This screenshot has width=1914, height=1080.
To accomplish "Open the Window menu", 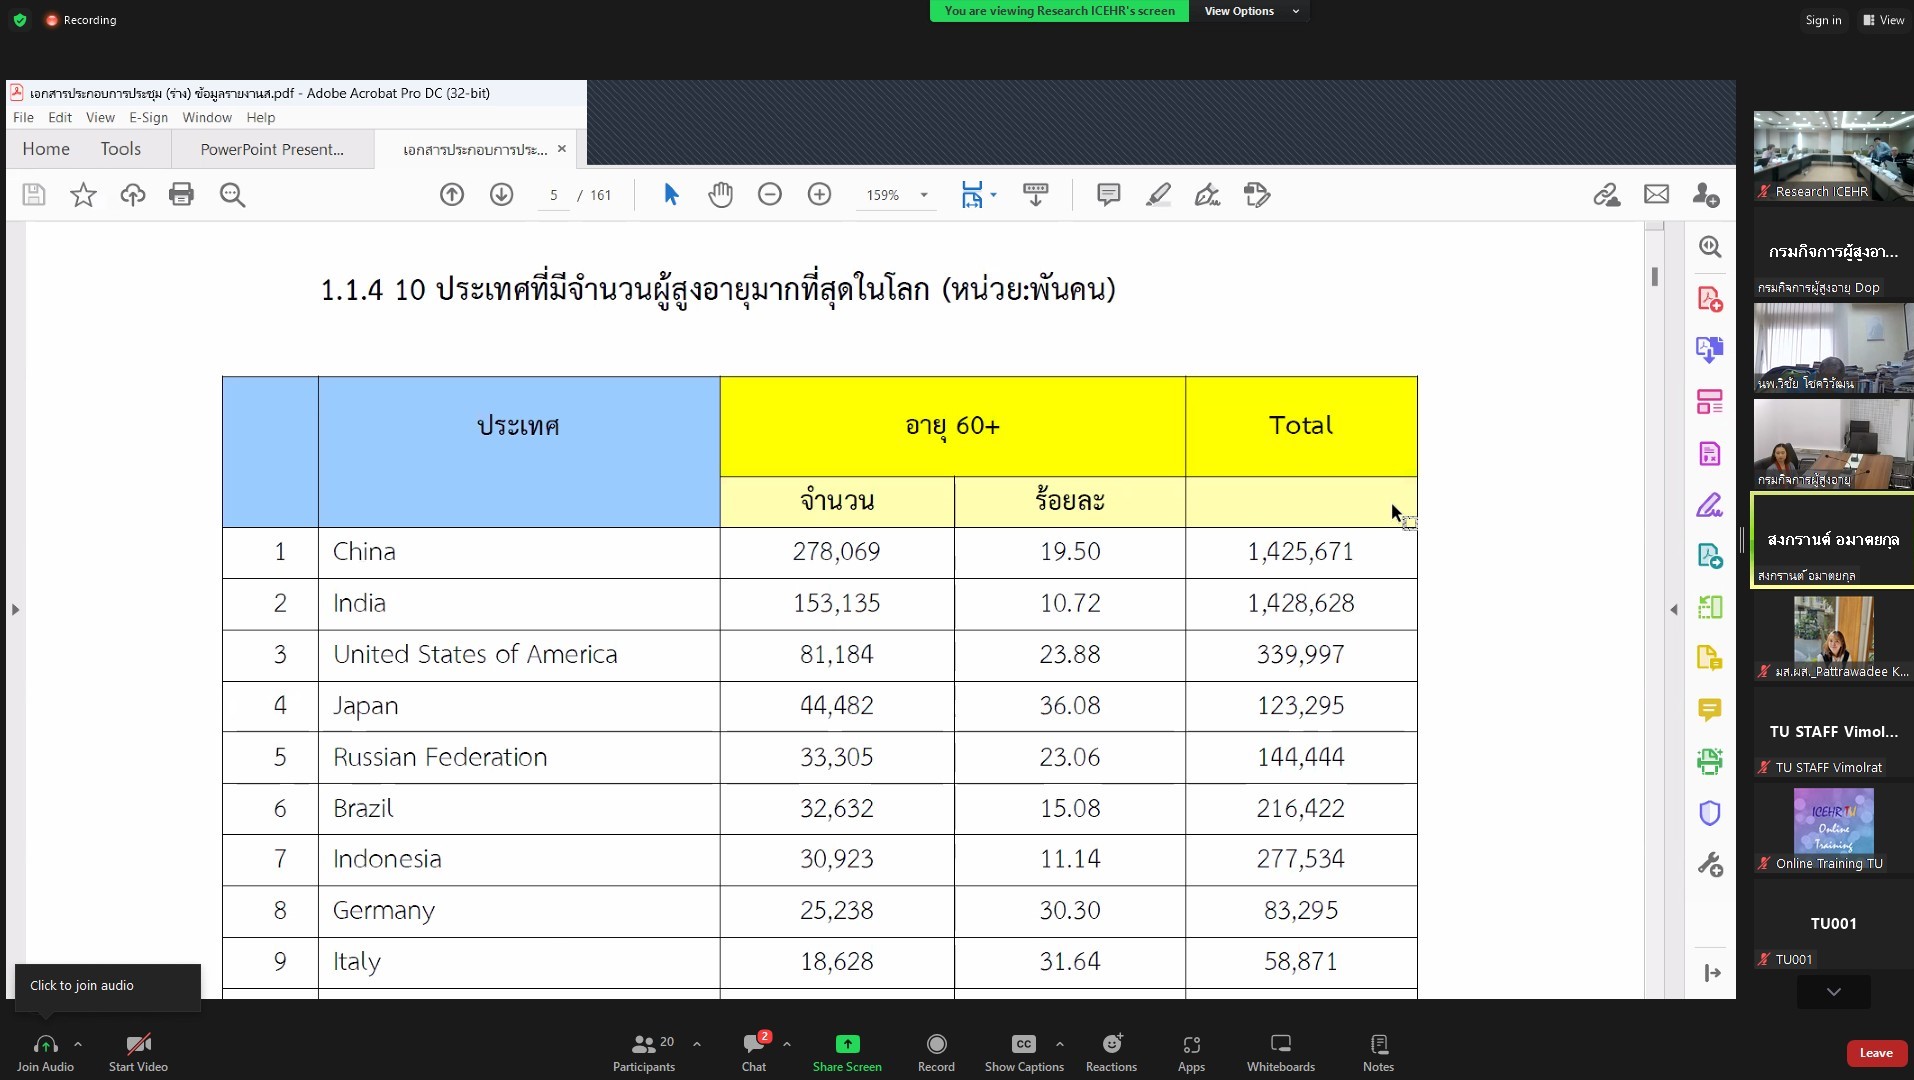I will click(207, 117).
